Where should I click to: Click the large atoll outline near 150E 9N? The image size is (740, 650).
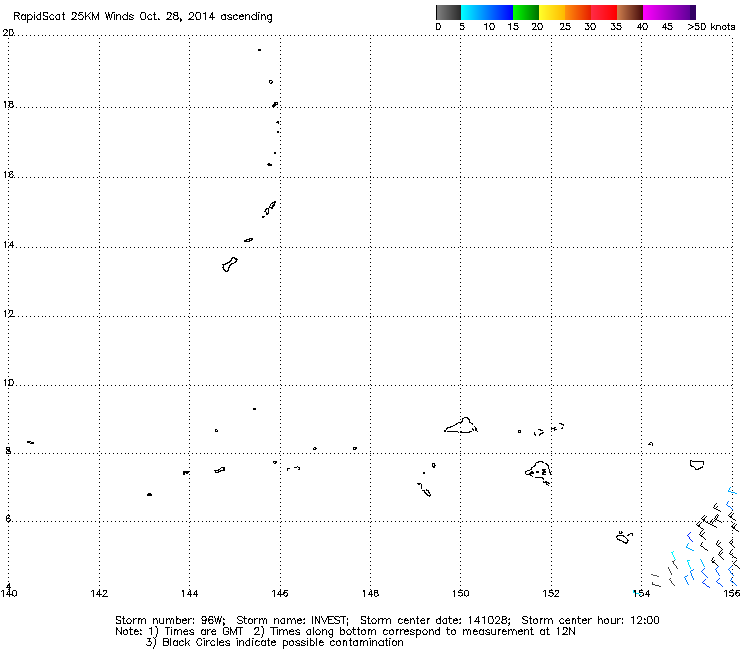pyautogui.click(x=461, y=425)
